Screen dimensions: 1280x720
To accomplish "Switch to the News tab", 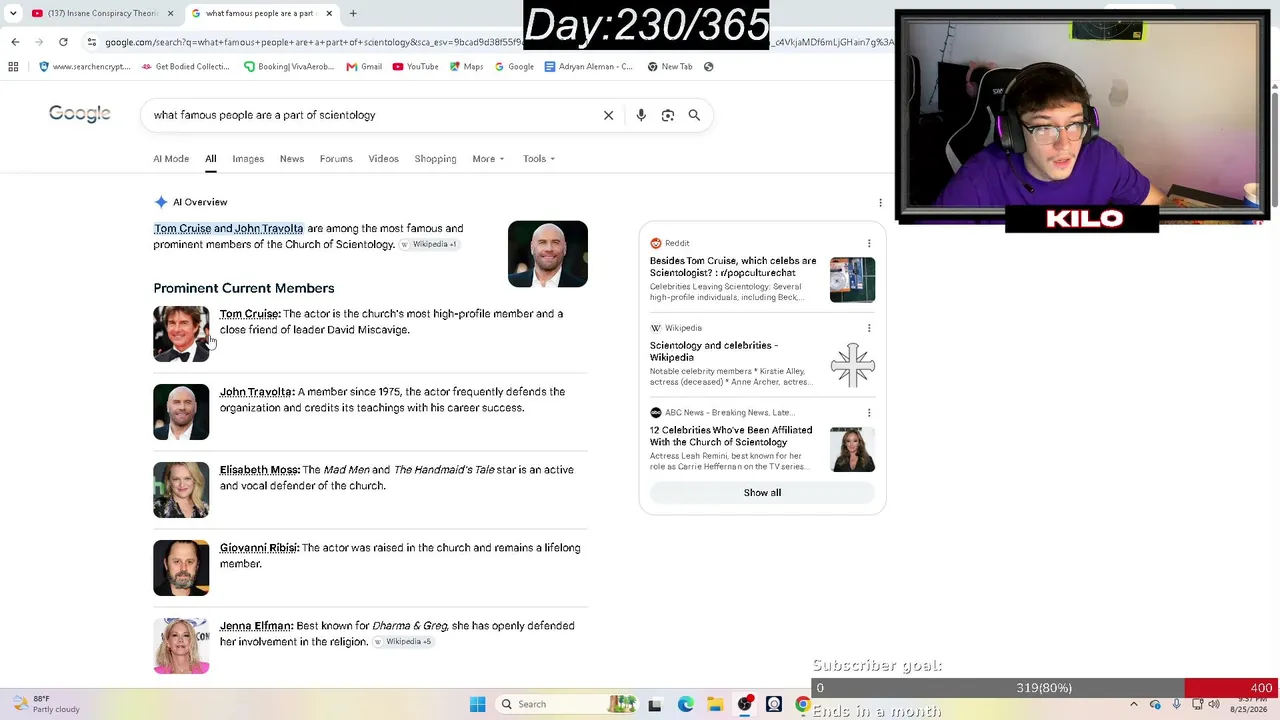I will point(292,159).
